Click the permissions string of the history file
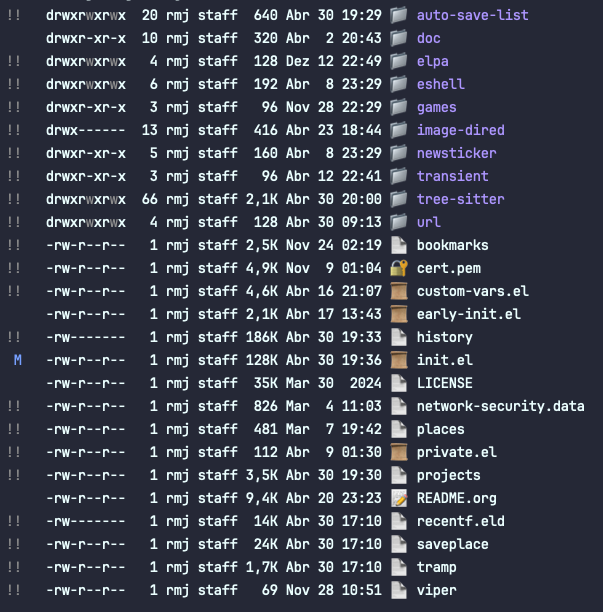The height and width of the screenshot is (612, 603). (85, 337)
